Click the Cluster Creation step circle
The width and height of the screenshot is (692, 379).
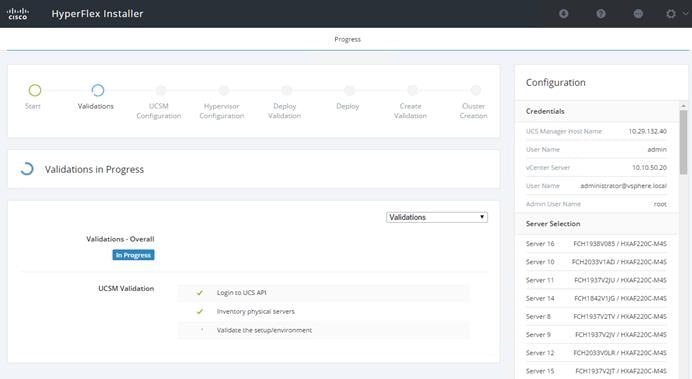coord(475,90)
